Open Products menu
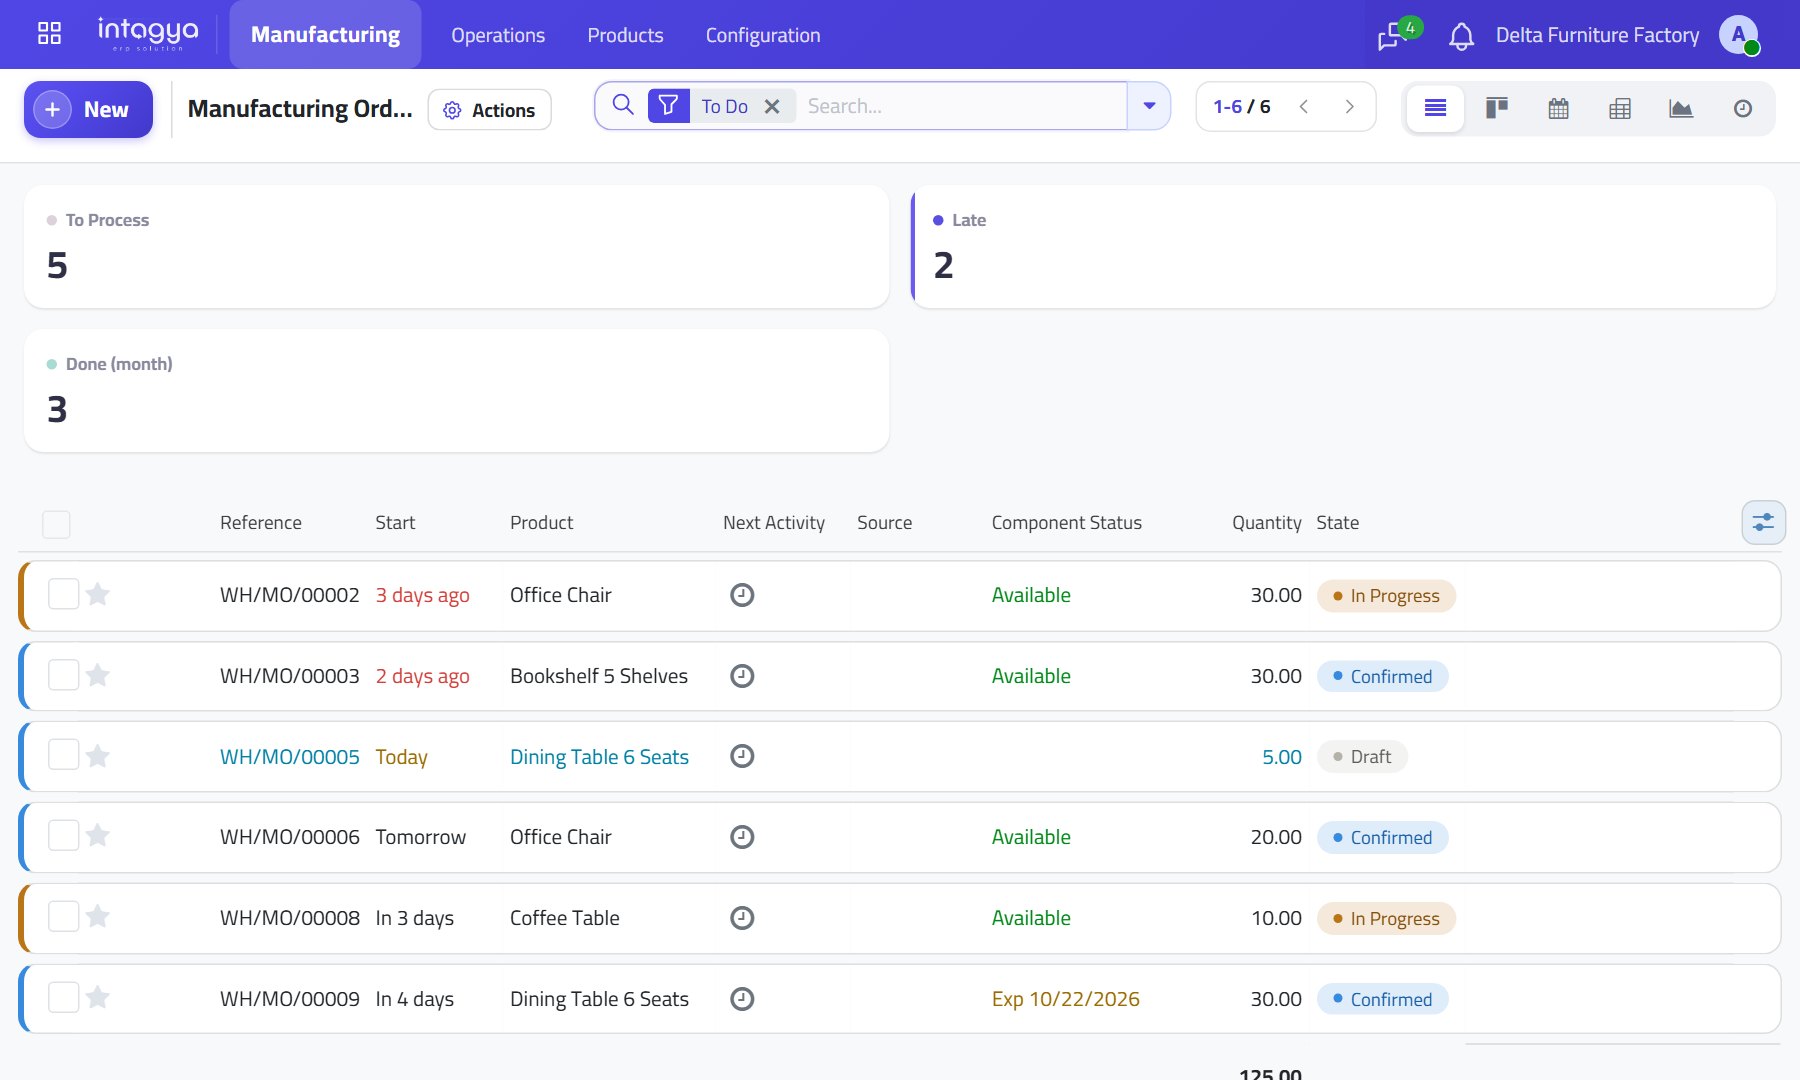 pos(625,35)
